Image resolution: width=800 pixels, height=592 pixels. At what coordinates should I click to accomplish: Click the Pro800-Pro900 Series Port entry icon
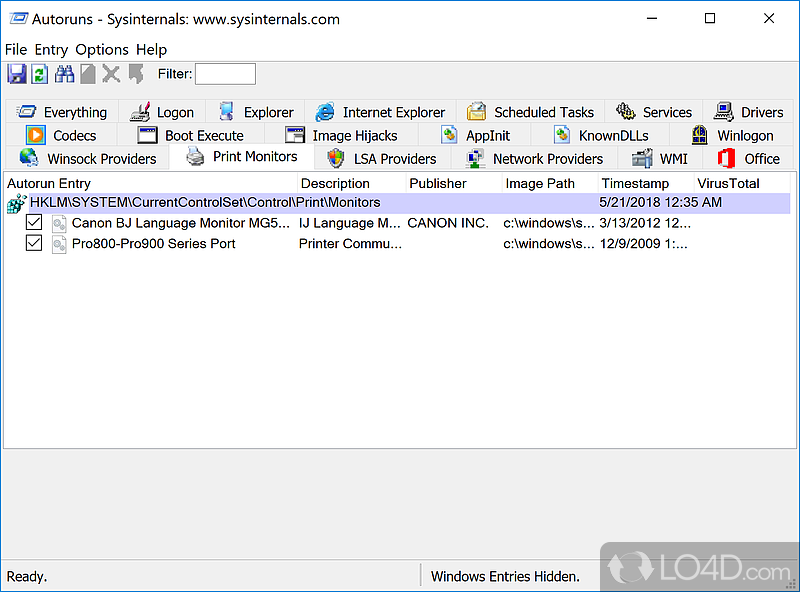pos(59,243)
